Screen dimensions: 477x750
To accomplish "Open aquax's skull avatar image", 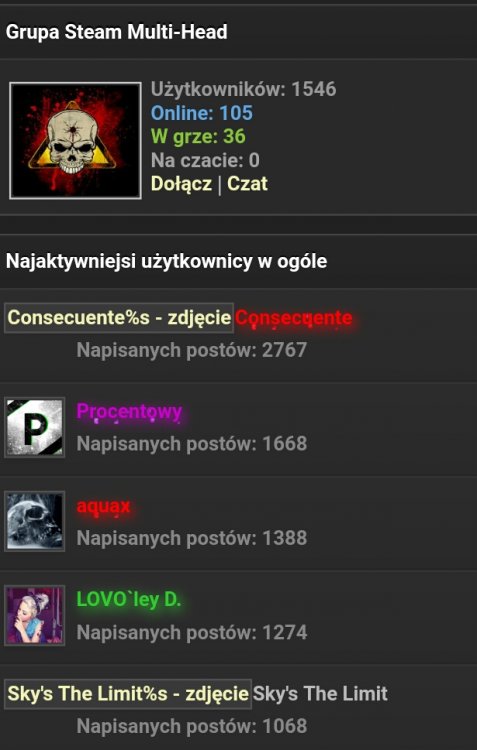I will (x=34, y=521).
